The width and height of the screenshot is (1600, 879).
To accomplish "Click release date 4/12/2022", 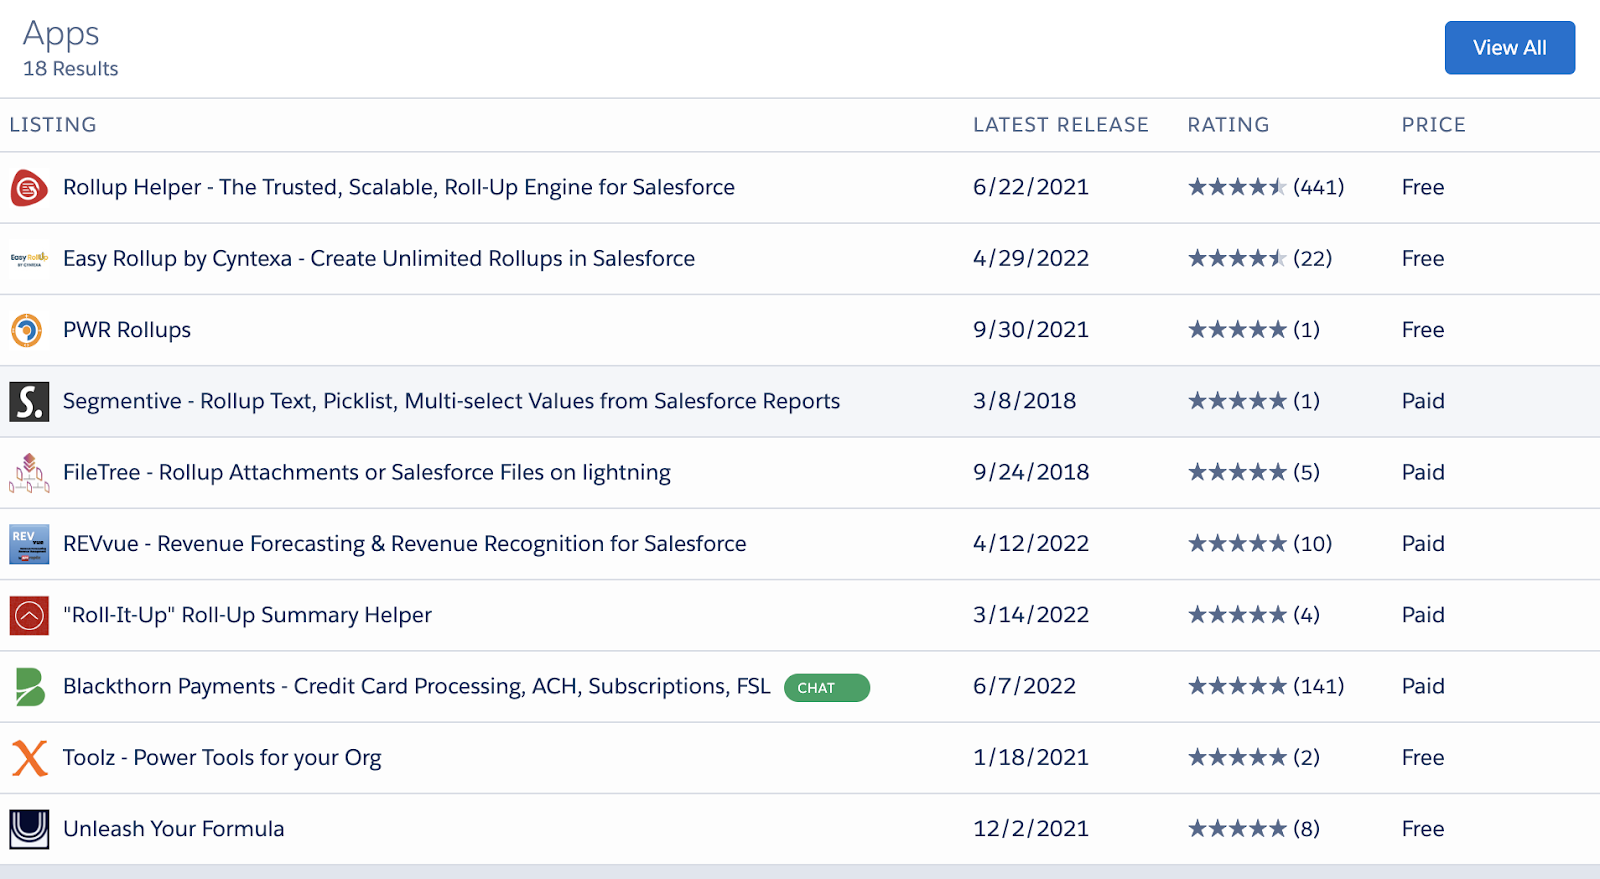I will (1031, 544).
